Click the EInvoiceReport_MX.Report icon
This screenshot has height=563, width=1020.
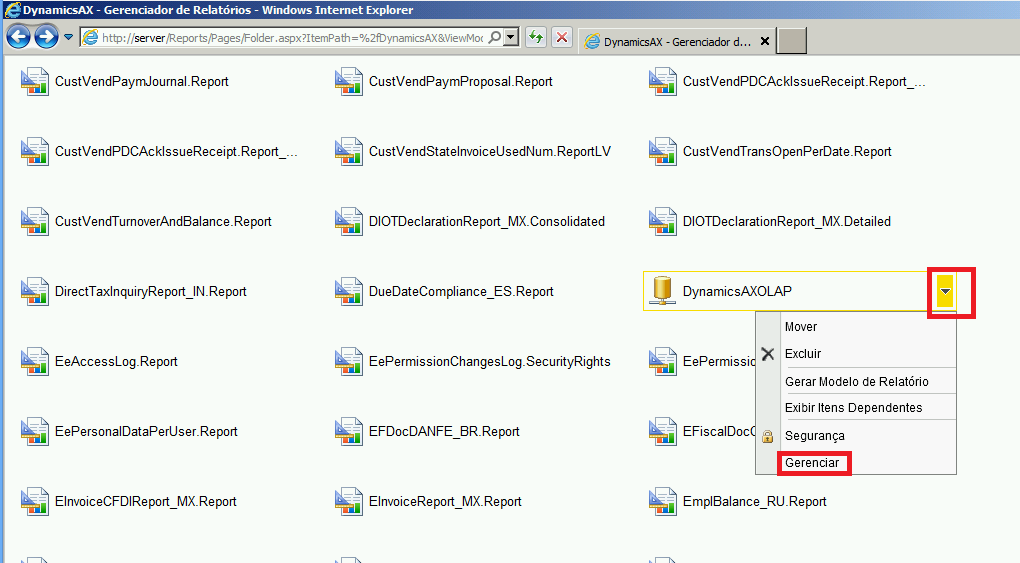click(349, 502)
